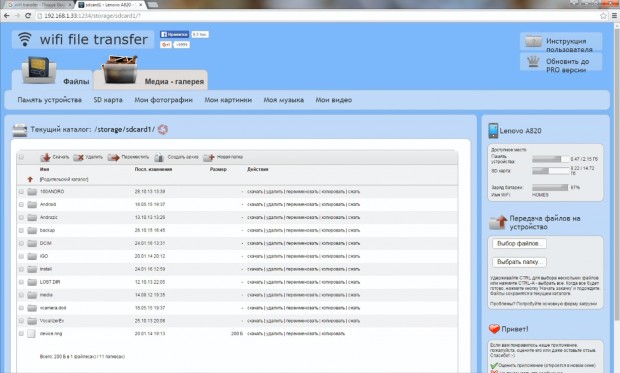
Task: Click the SD card storage usage bar
Action: 550,171
